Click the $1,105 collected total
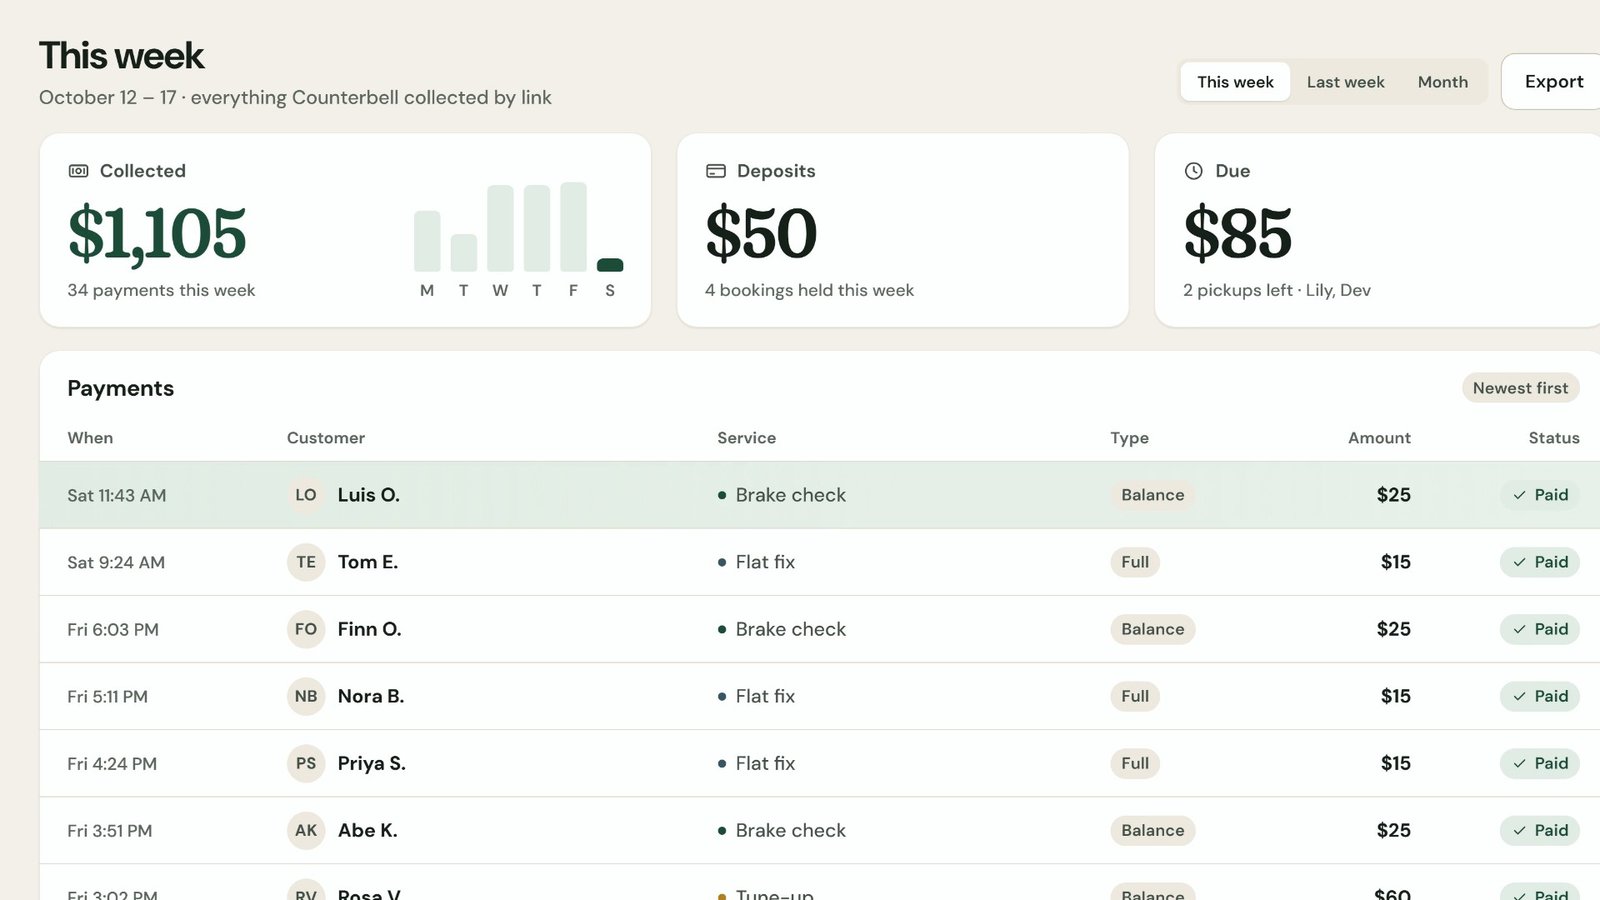Viewport: 1600px width, 900px height. tap(157, 234)
